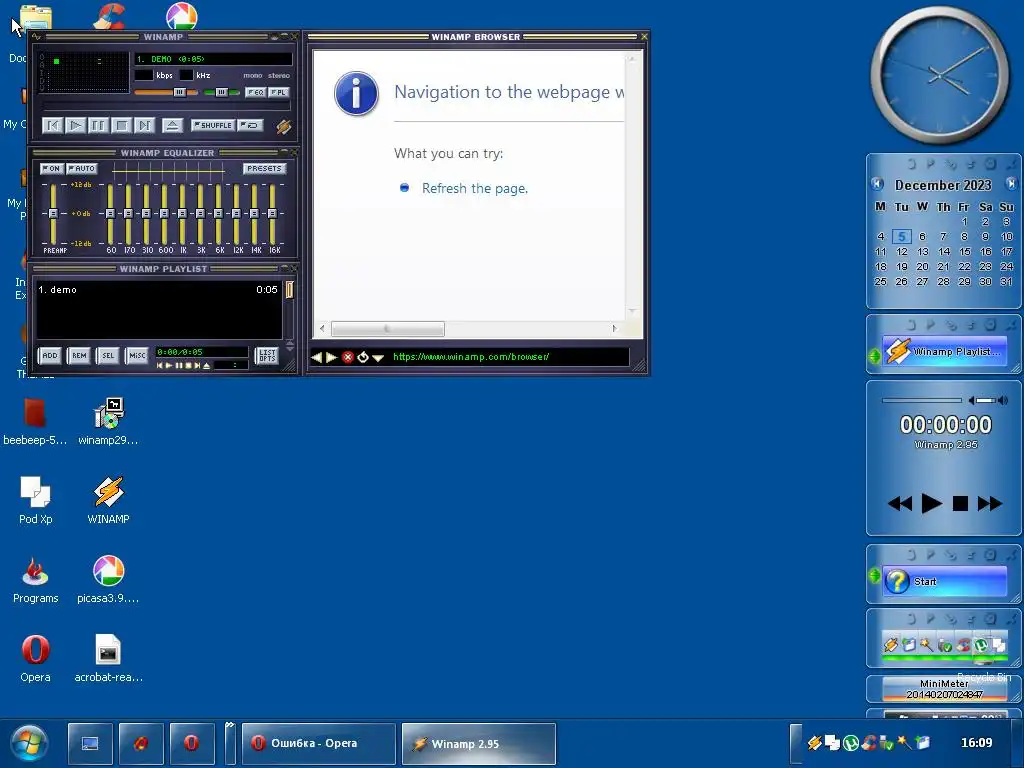Switch to 'Ошибка - Opera' taskbar button
Screen dimensions: 1024x768
tap(319, 743)
